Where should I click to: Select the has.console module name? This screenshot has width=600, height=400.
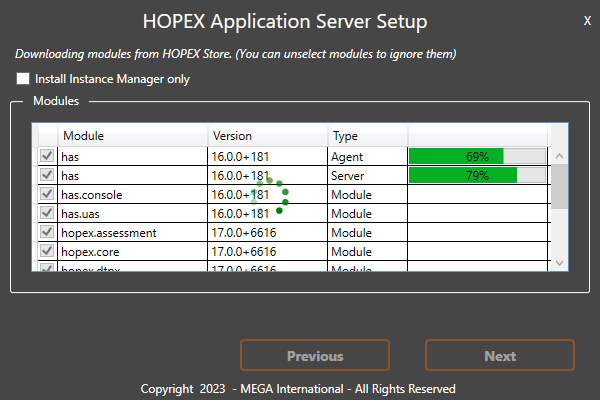(91, 195)
